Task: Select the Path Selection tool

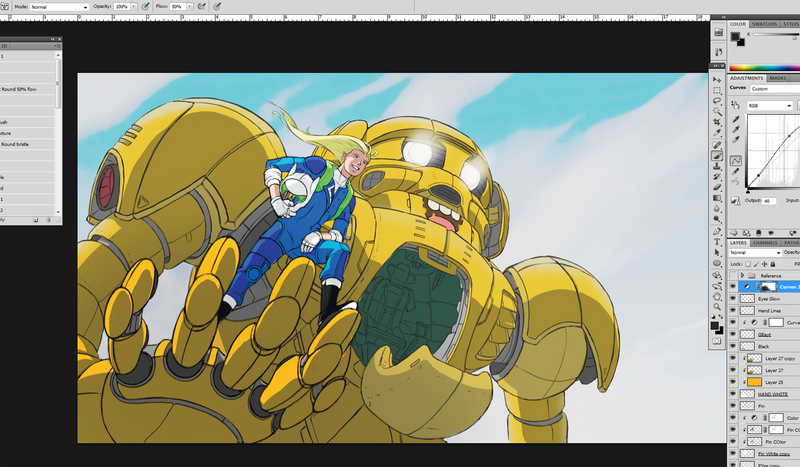Action: click(x=717, y=253)
